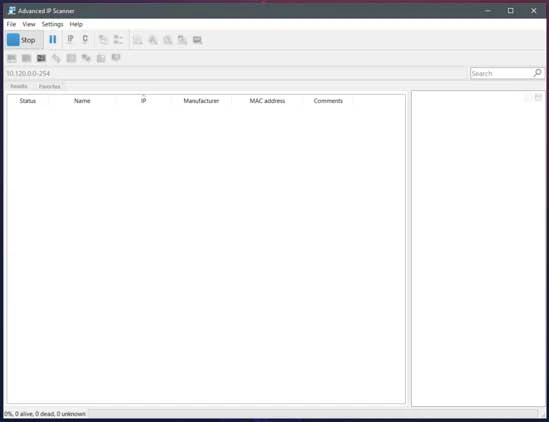Click the C subnet class icon
This screenshot has height=422, width=549.
(x=85, y=39)
